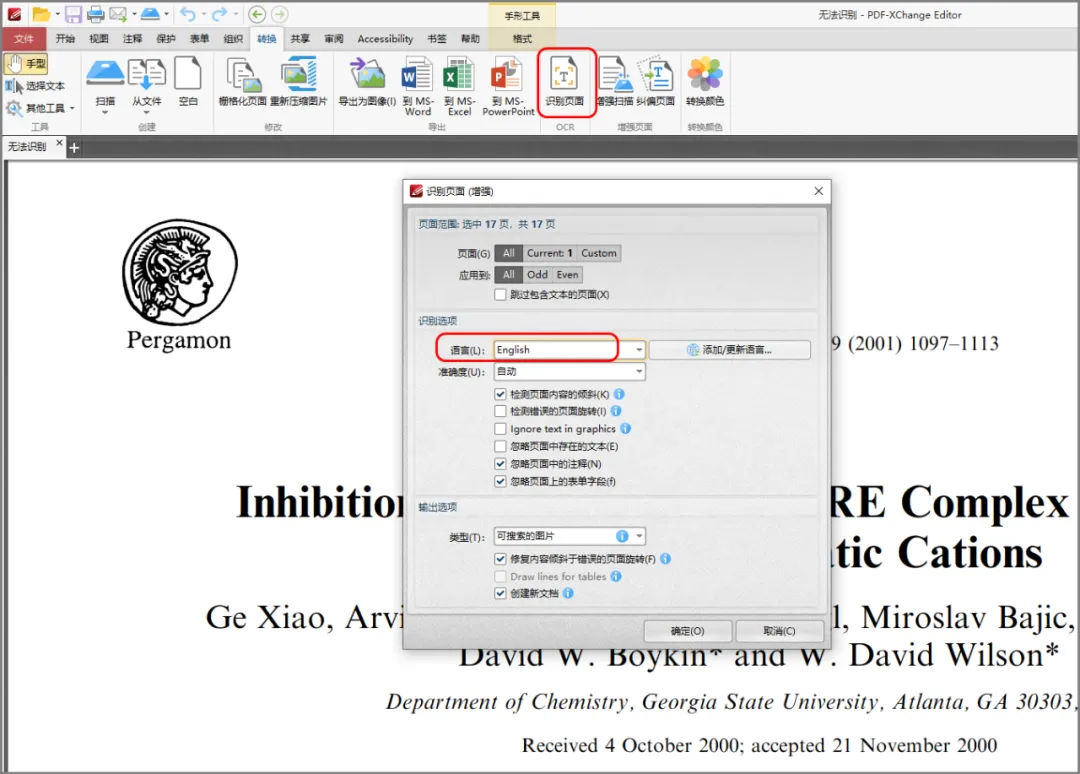This screenshot has width=1080, height=774.
Task: Open the Output Type dropdown (可搜索的图片)
Action: point(570,536)
